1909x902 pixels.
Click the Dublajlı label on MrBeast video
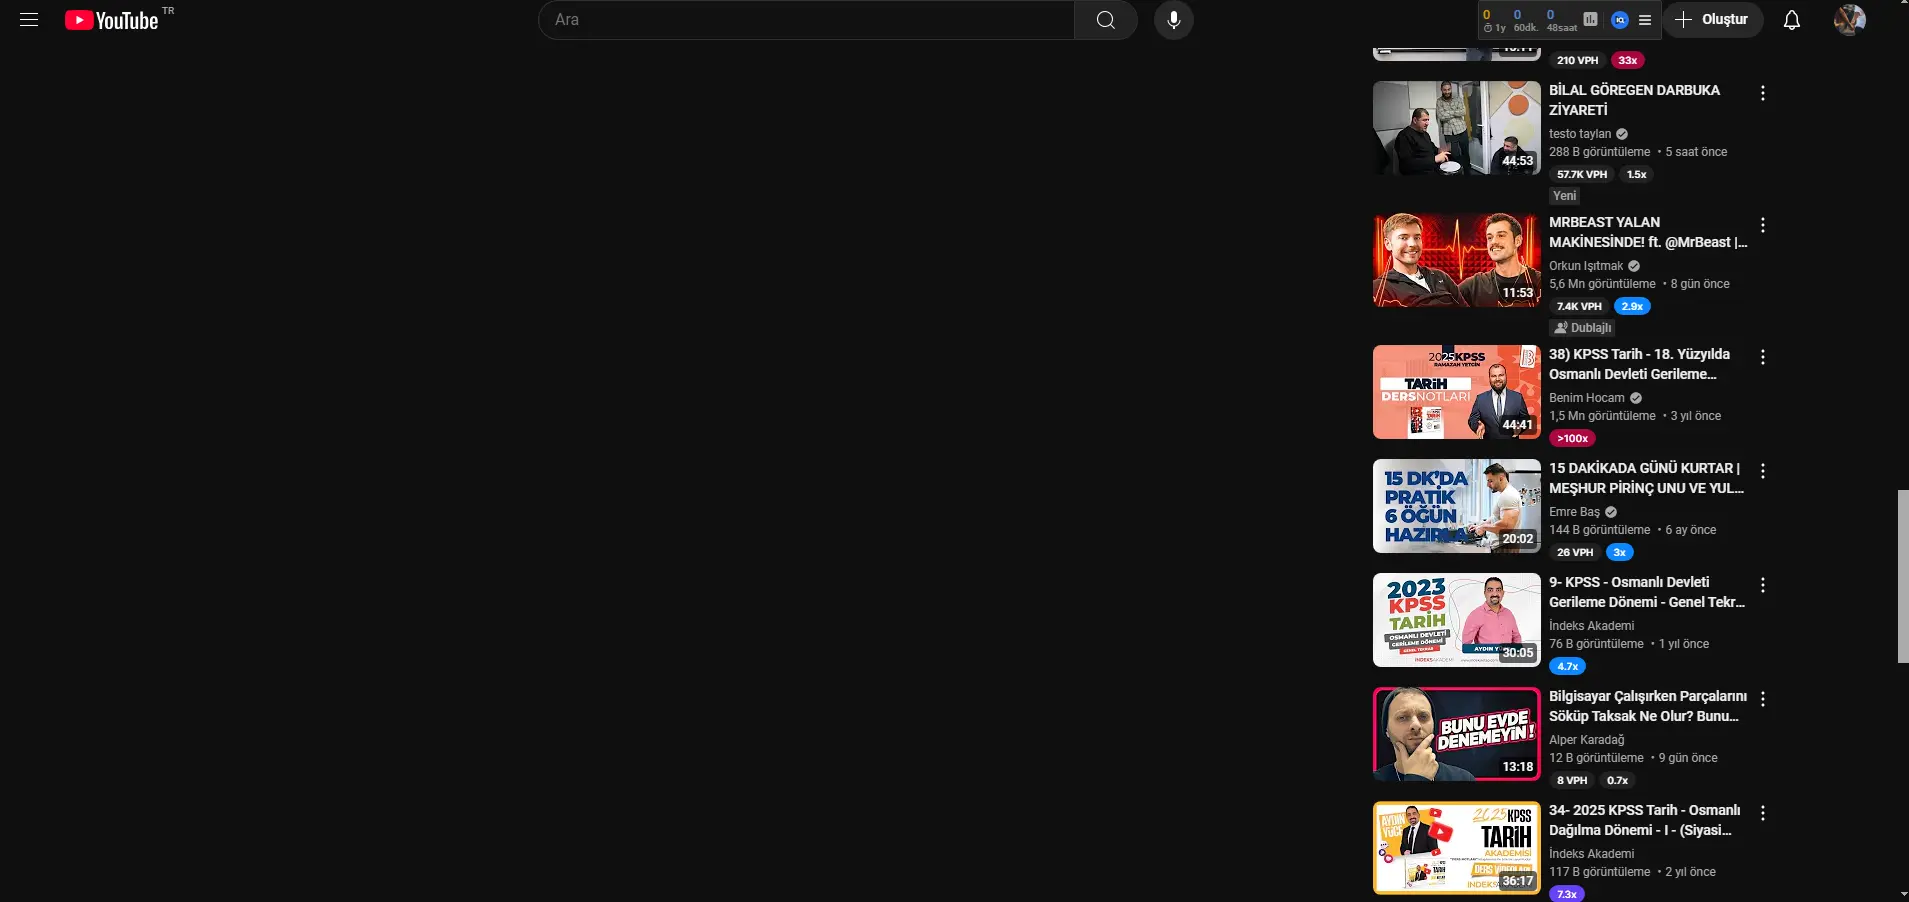1582,328
